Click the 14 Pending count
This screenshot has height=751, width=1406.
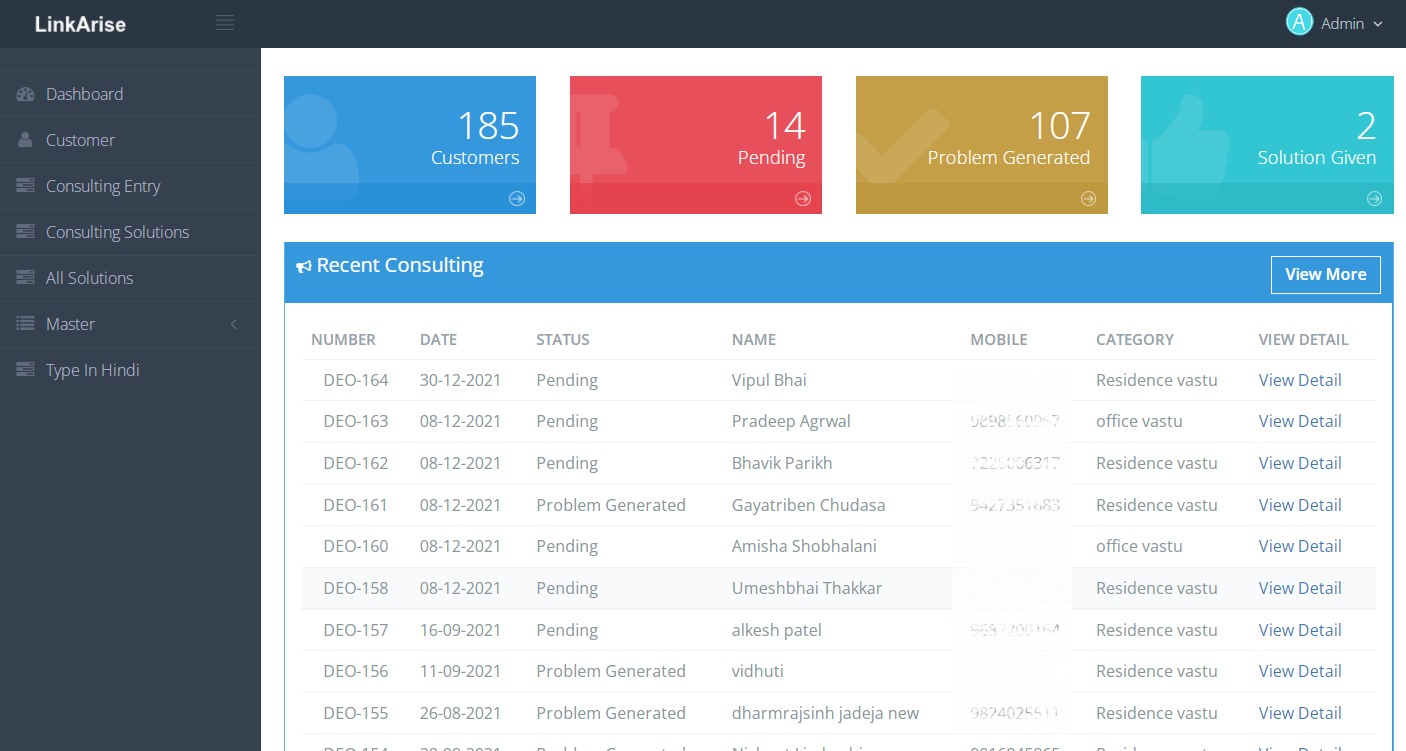(x=784, y=126)
